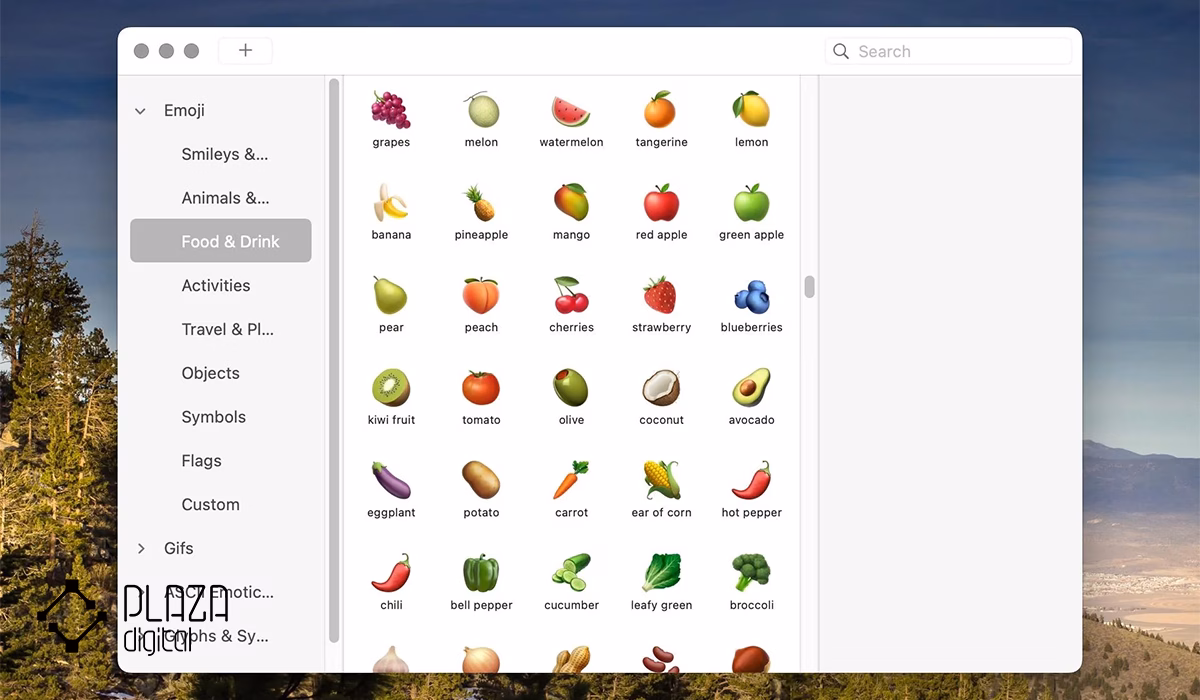Viewport: 1200px width, 700px height.
Task: Pick the green apple emoji
Action: (x=751, y=203)
